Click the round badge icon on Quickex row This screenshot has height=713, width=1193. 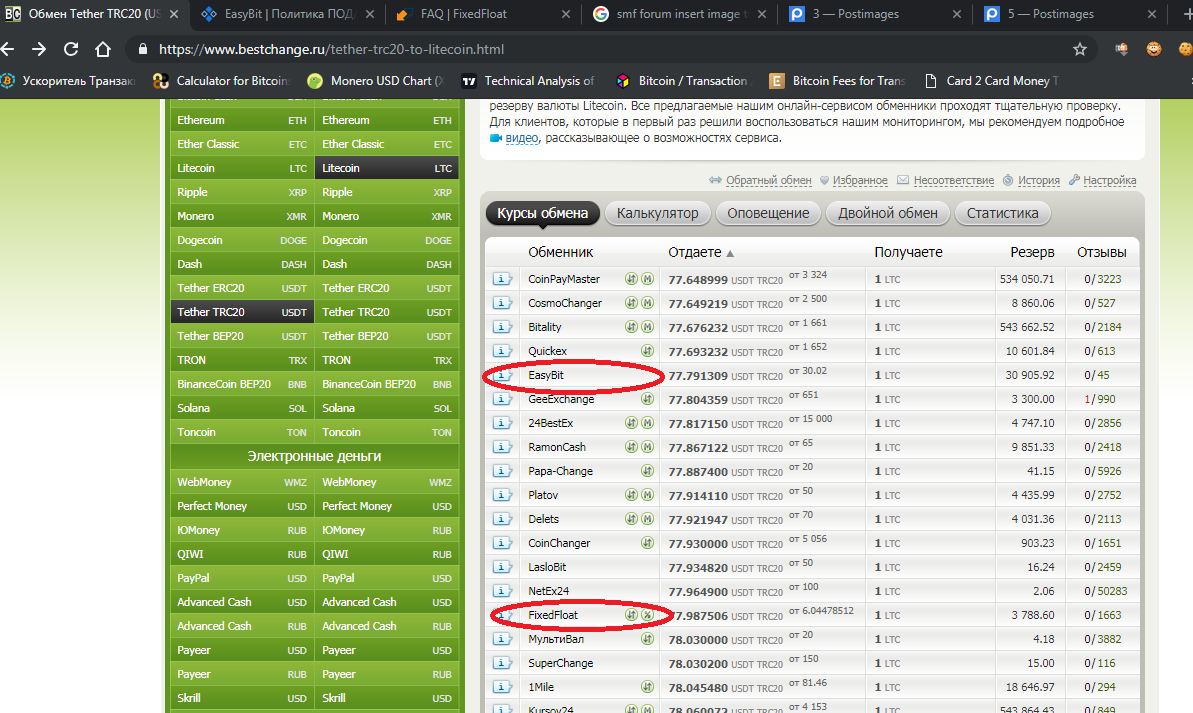point(647,351)
